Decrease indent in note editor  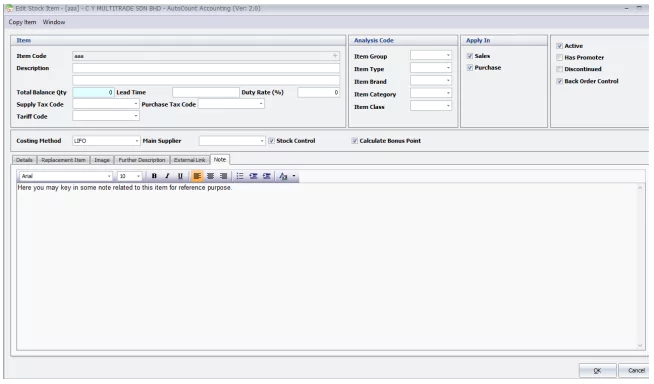[x=253, y=176]
